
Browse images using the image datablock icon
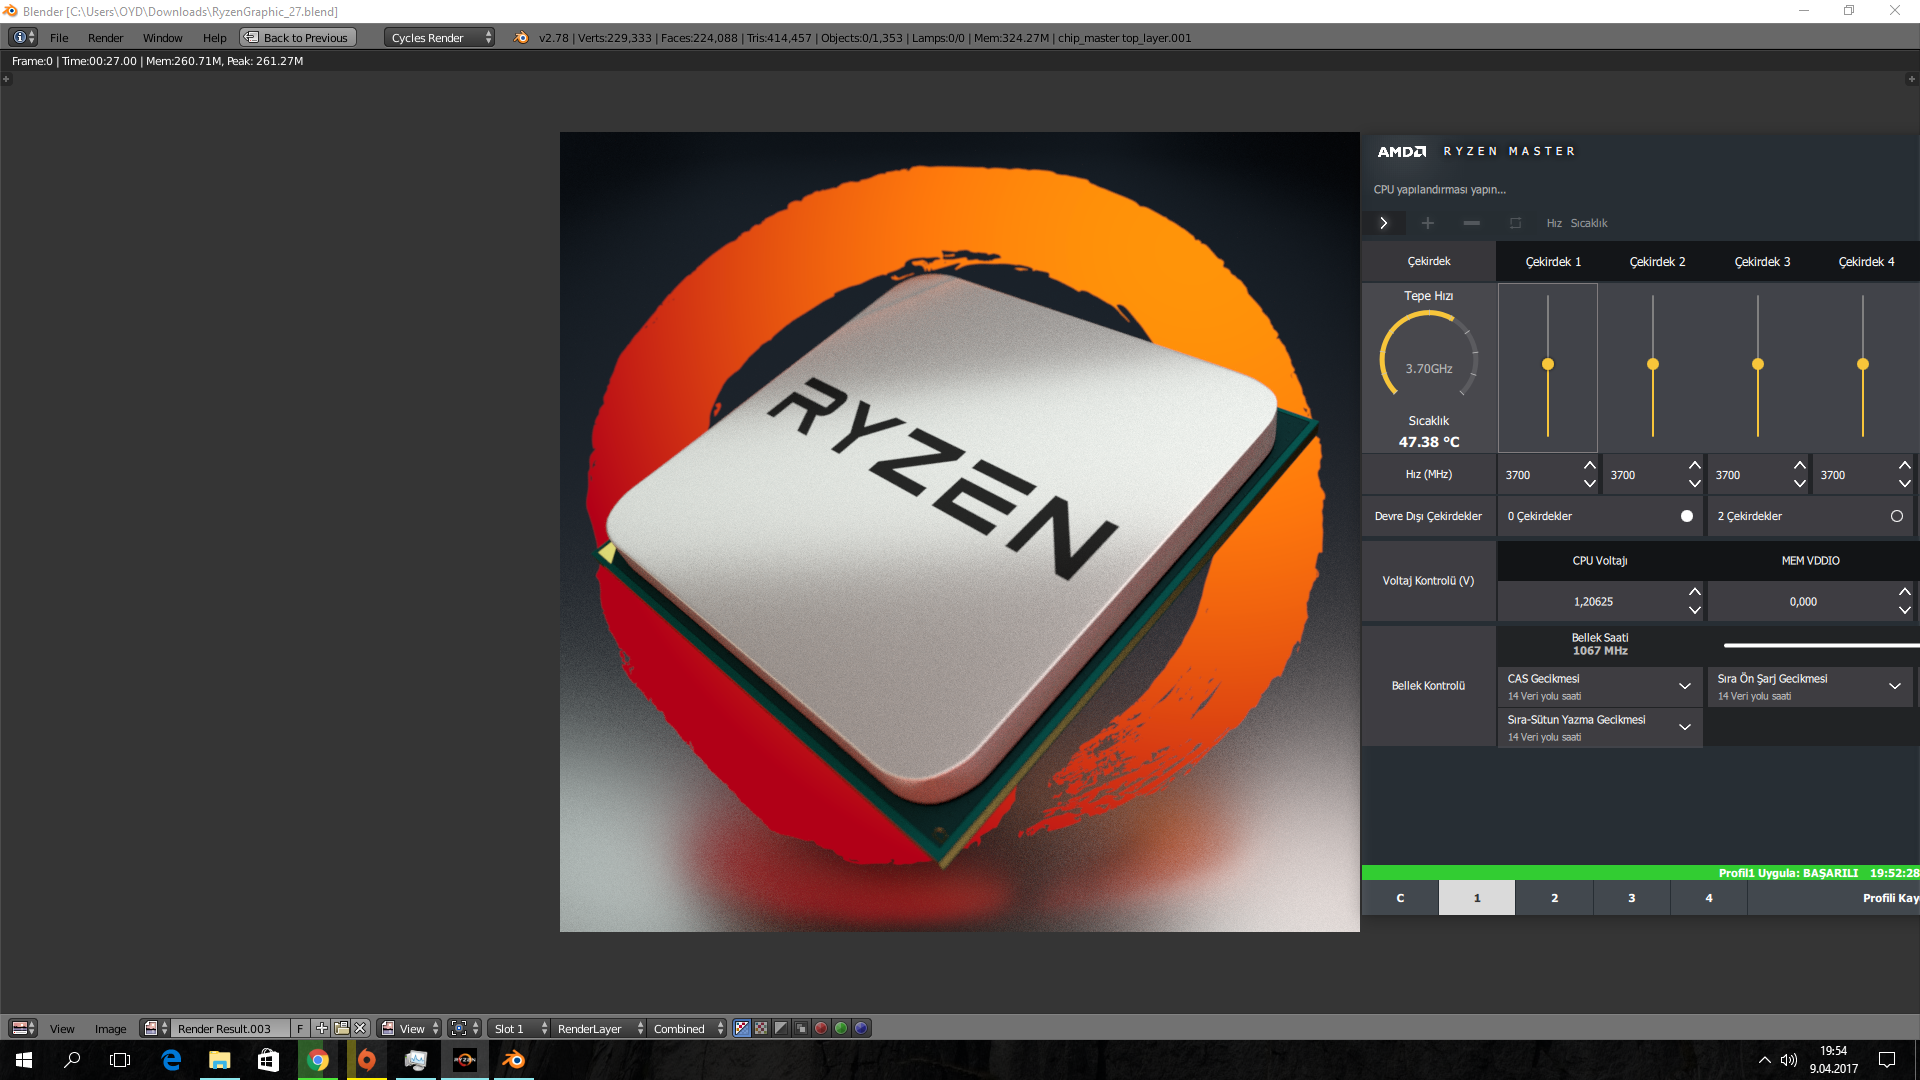coord(155,1028)
